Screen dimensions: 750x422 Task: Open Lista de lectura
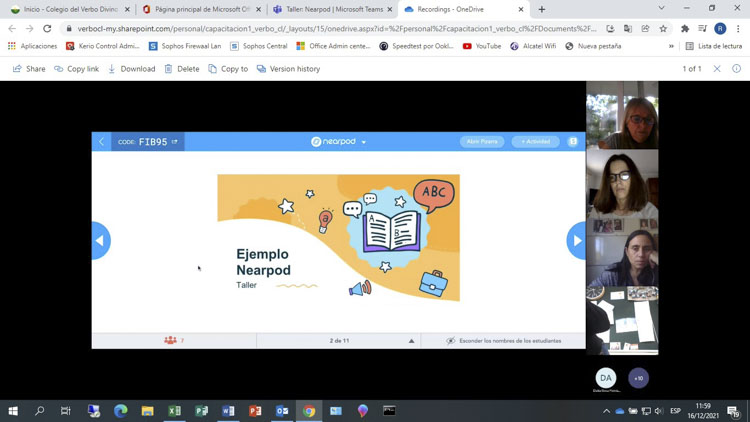tap(714, 46)
